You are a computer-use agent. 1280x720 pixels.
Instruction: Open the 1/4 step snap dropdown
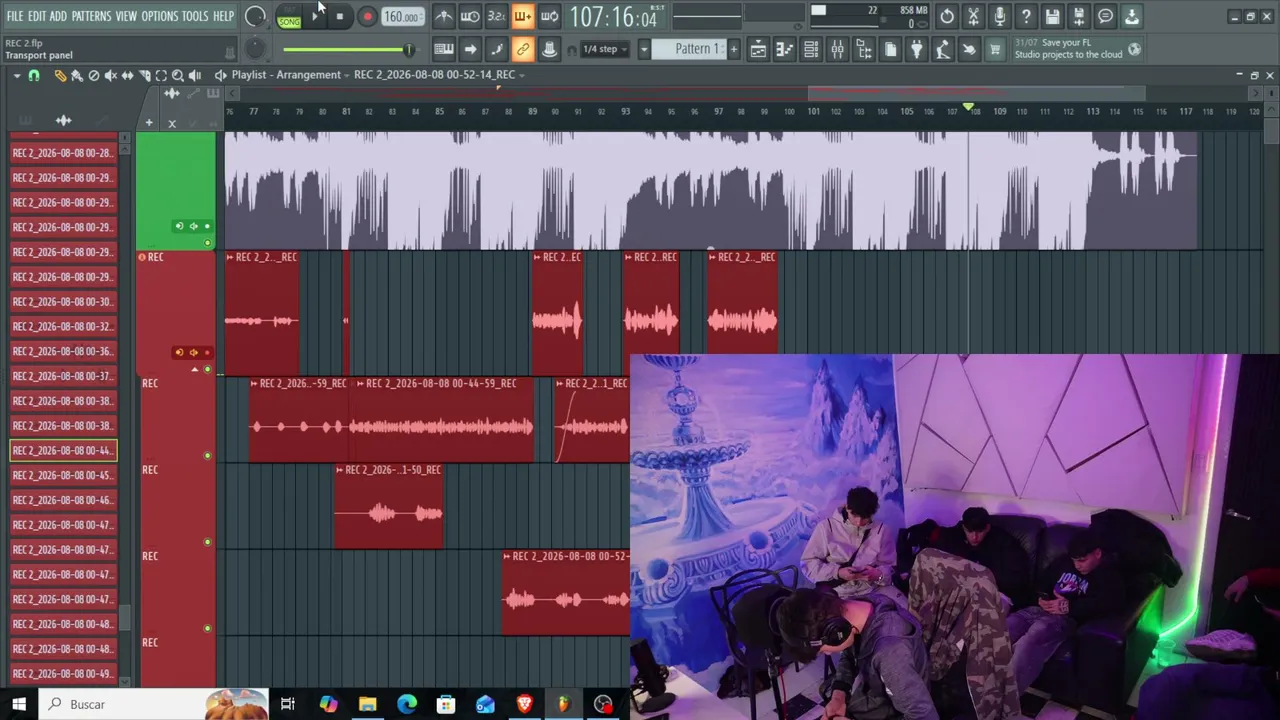click(605, 49)
